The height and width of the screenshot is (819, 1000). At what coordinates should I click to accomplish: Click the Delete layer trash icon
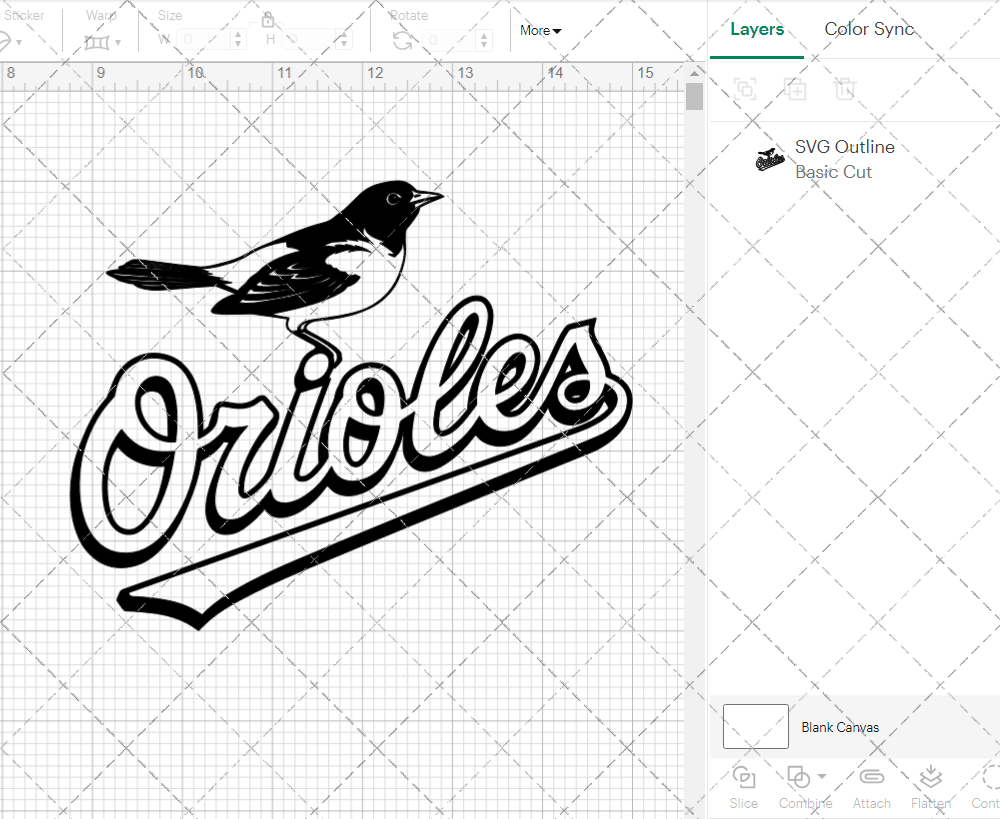pyautogui.click(x=845, y=89)
